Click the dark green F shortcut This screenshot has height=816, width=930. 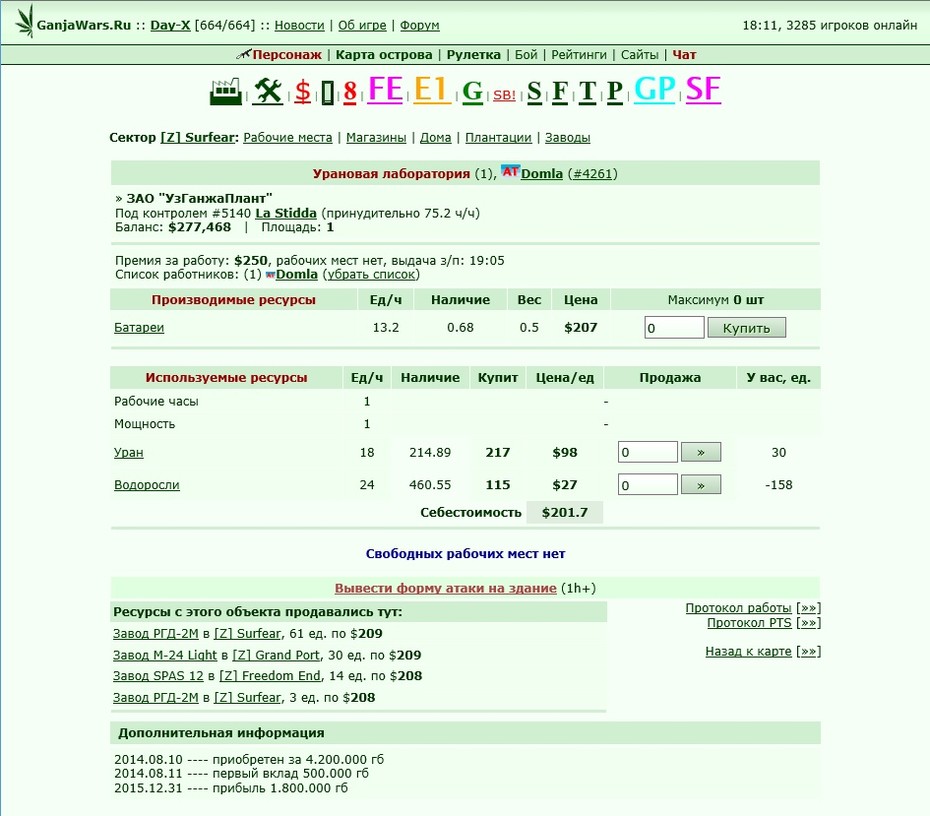pyautogui.click(x=560, y=93)
